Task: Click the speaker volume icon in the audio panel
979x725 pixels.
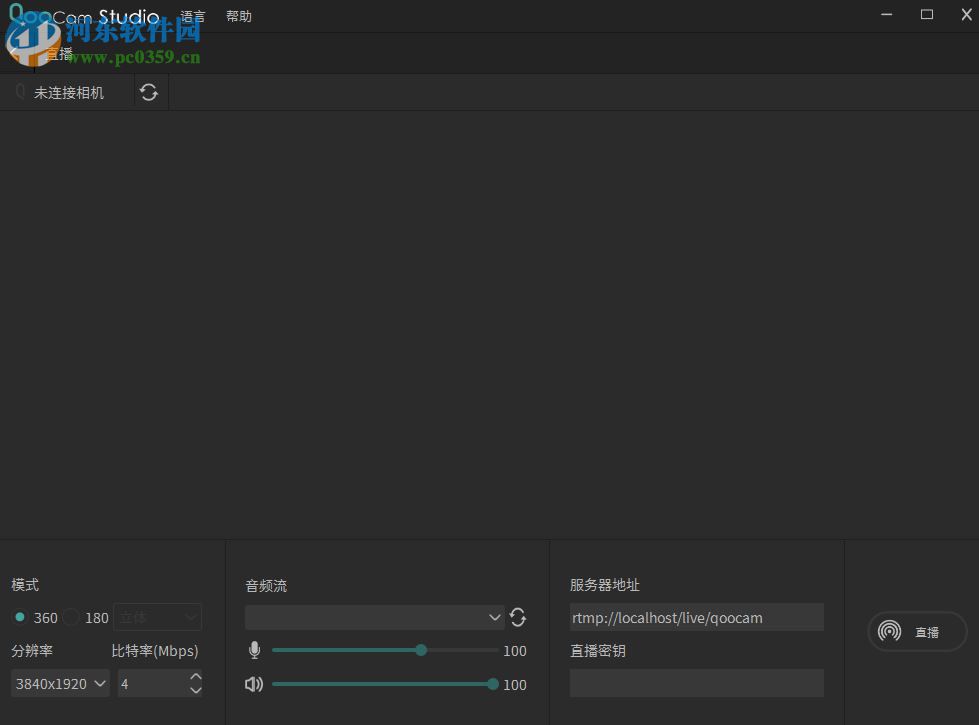Action: pyautogui.click(x=254, y=684)
